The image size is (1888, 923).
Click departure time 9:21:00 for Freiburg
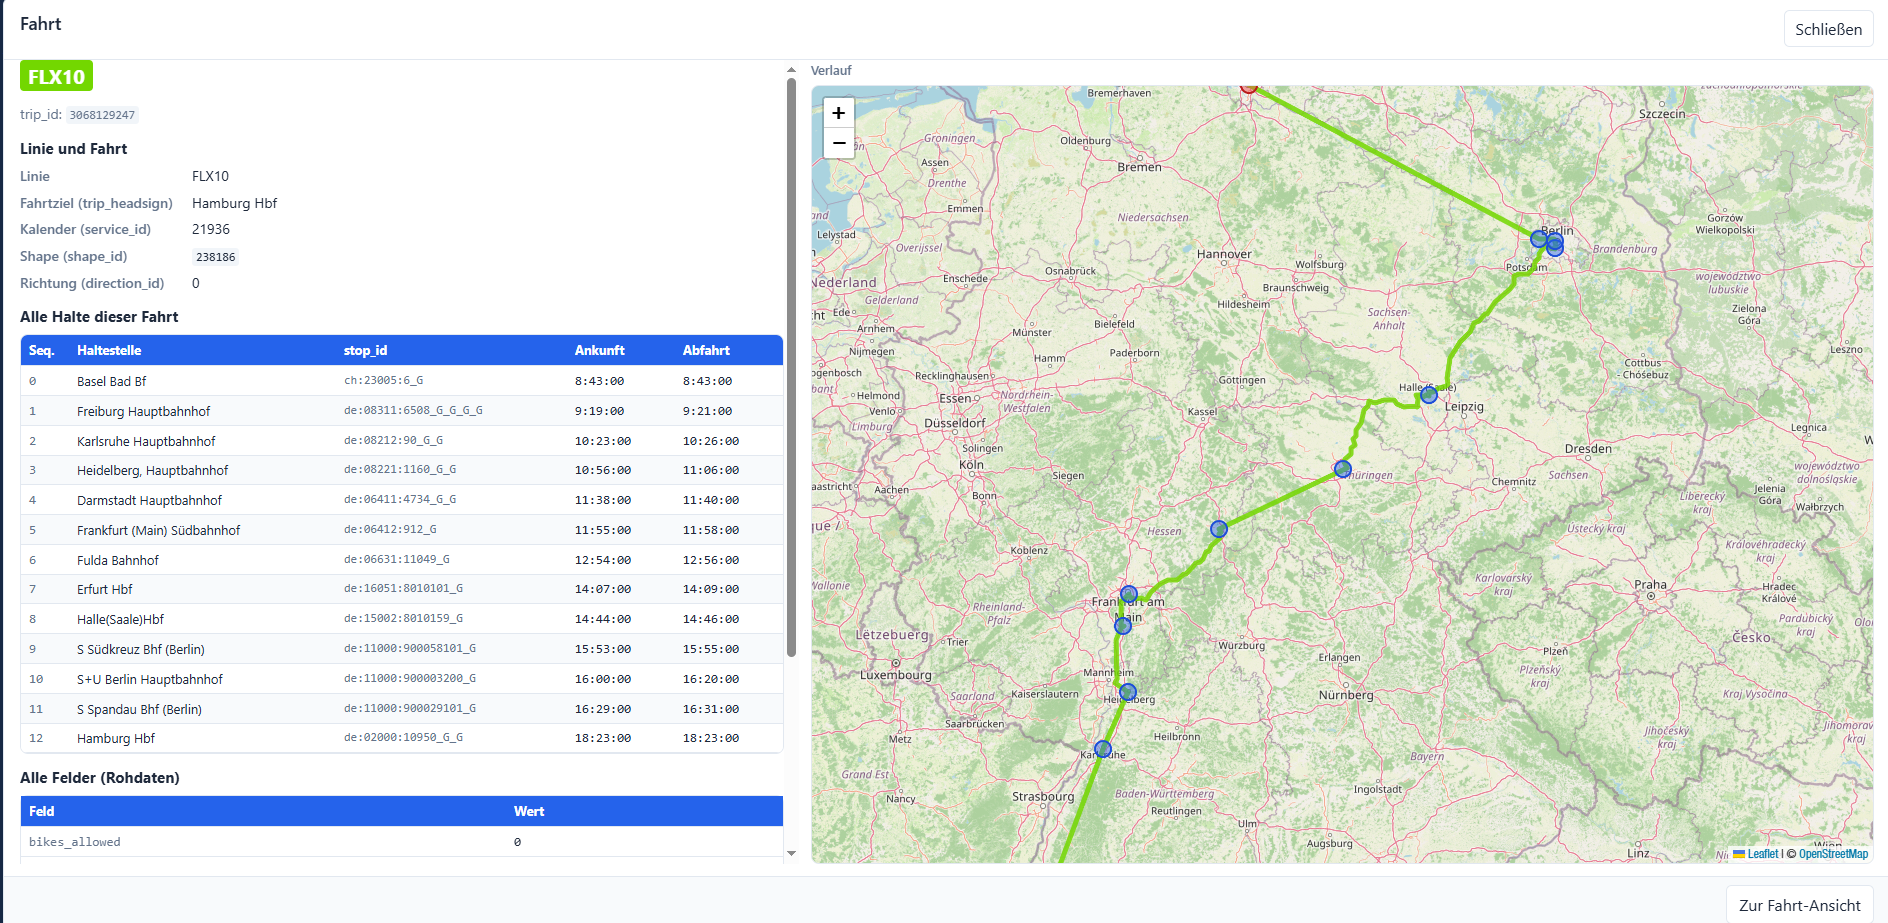(707, 411)
